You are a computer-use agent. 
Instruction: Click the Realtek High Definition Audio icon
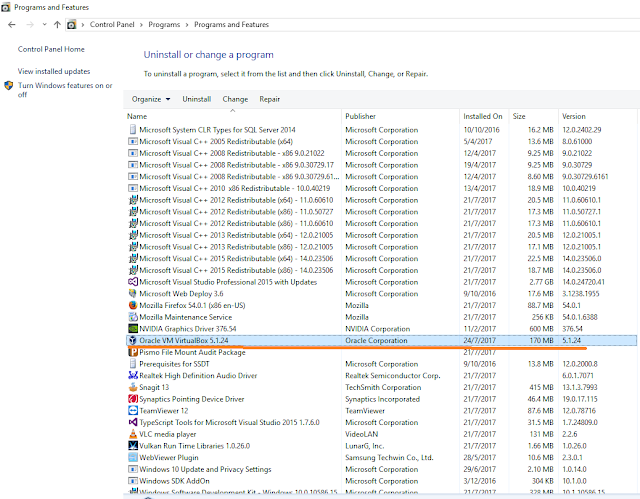[x=133, y=375]
